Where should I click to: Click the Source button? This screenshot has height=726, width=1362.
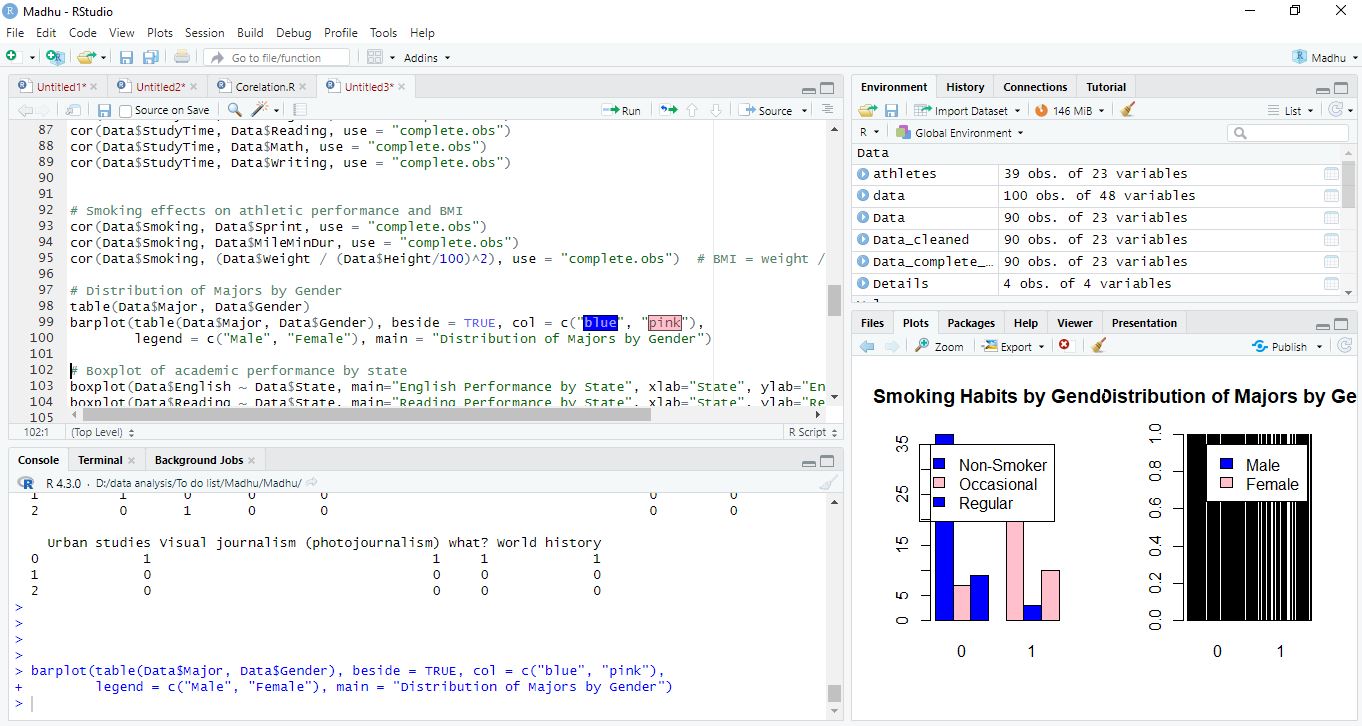tap(766, 110)
